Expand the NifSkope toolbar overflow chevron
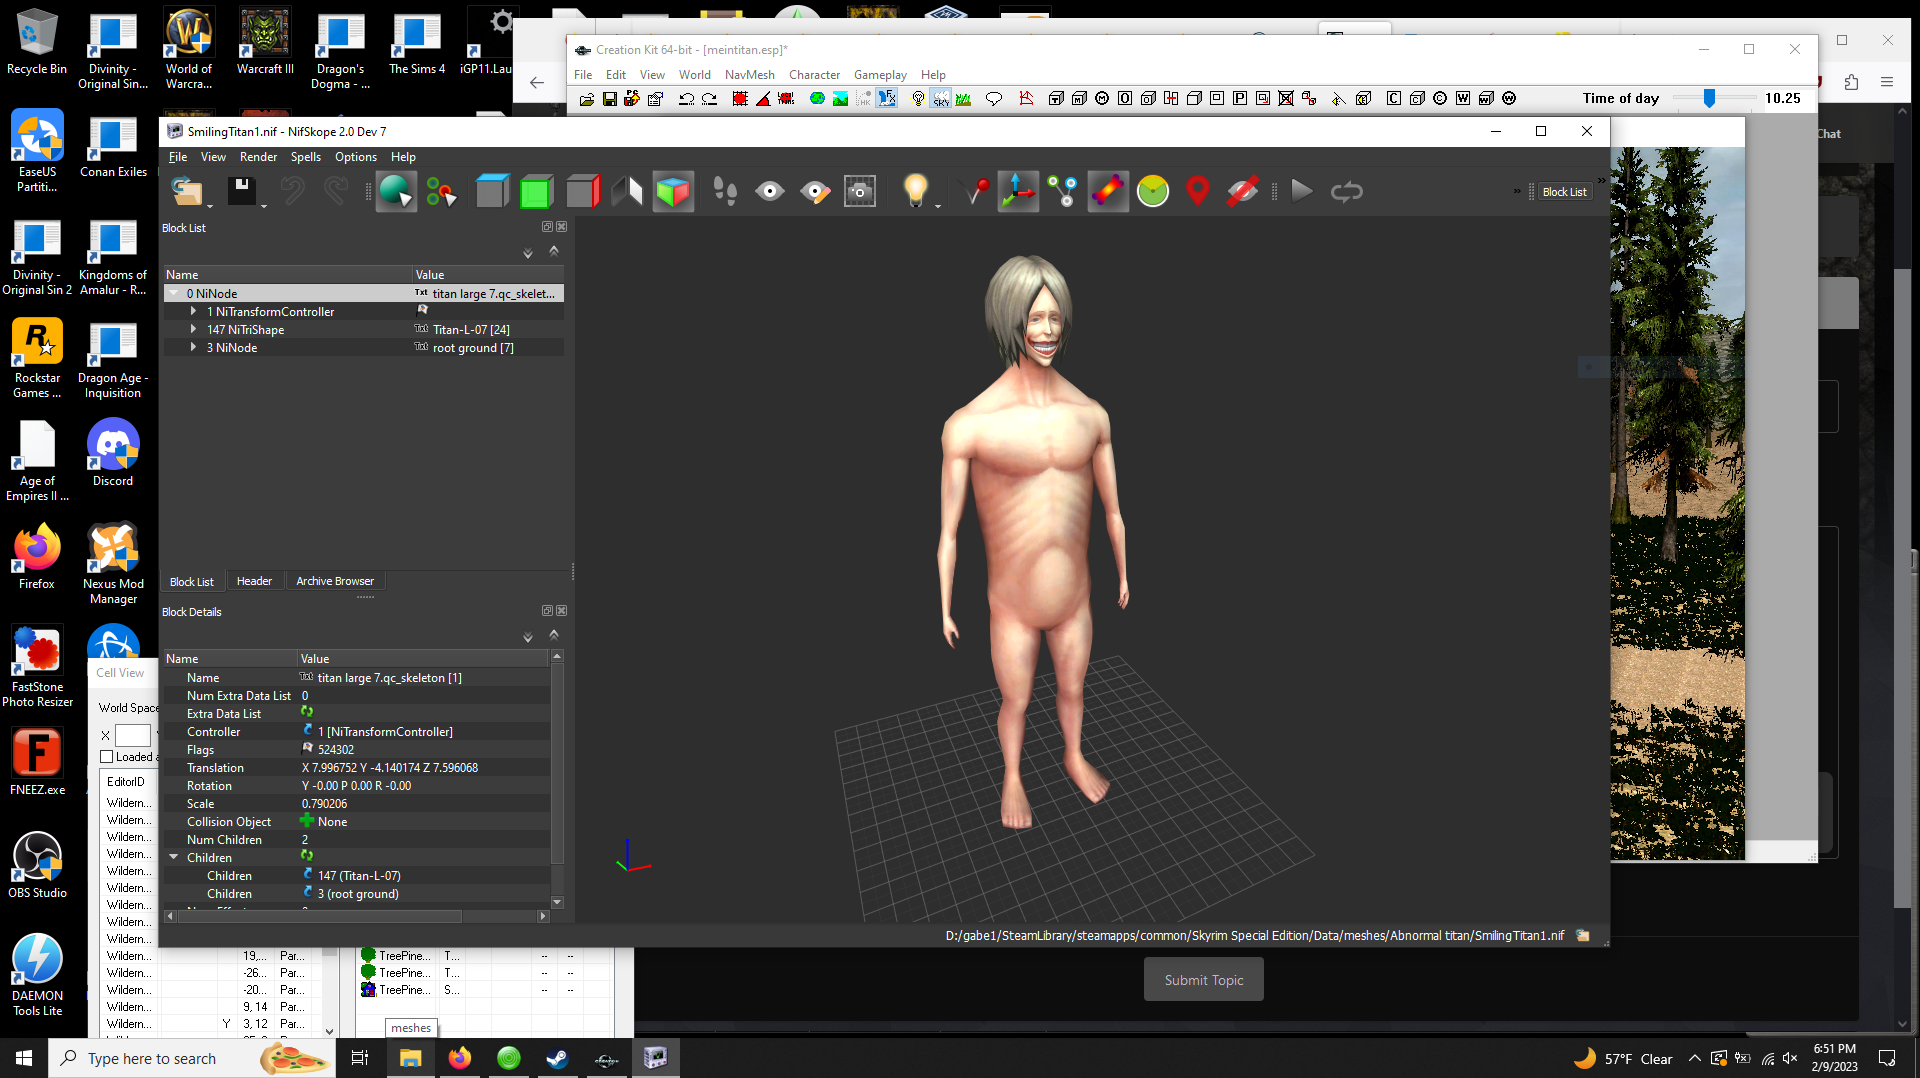The width and height of the screenshot is (1920, 1078). coord(1517,191)
